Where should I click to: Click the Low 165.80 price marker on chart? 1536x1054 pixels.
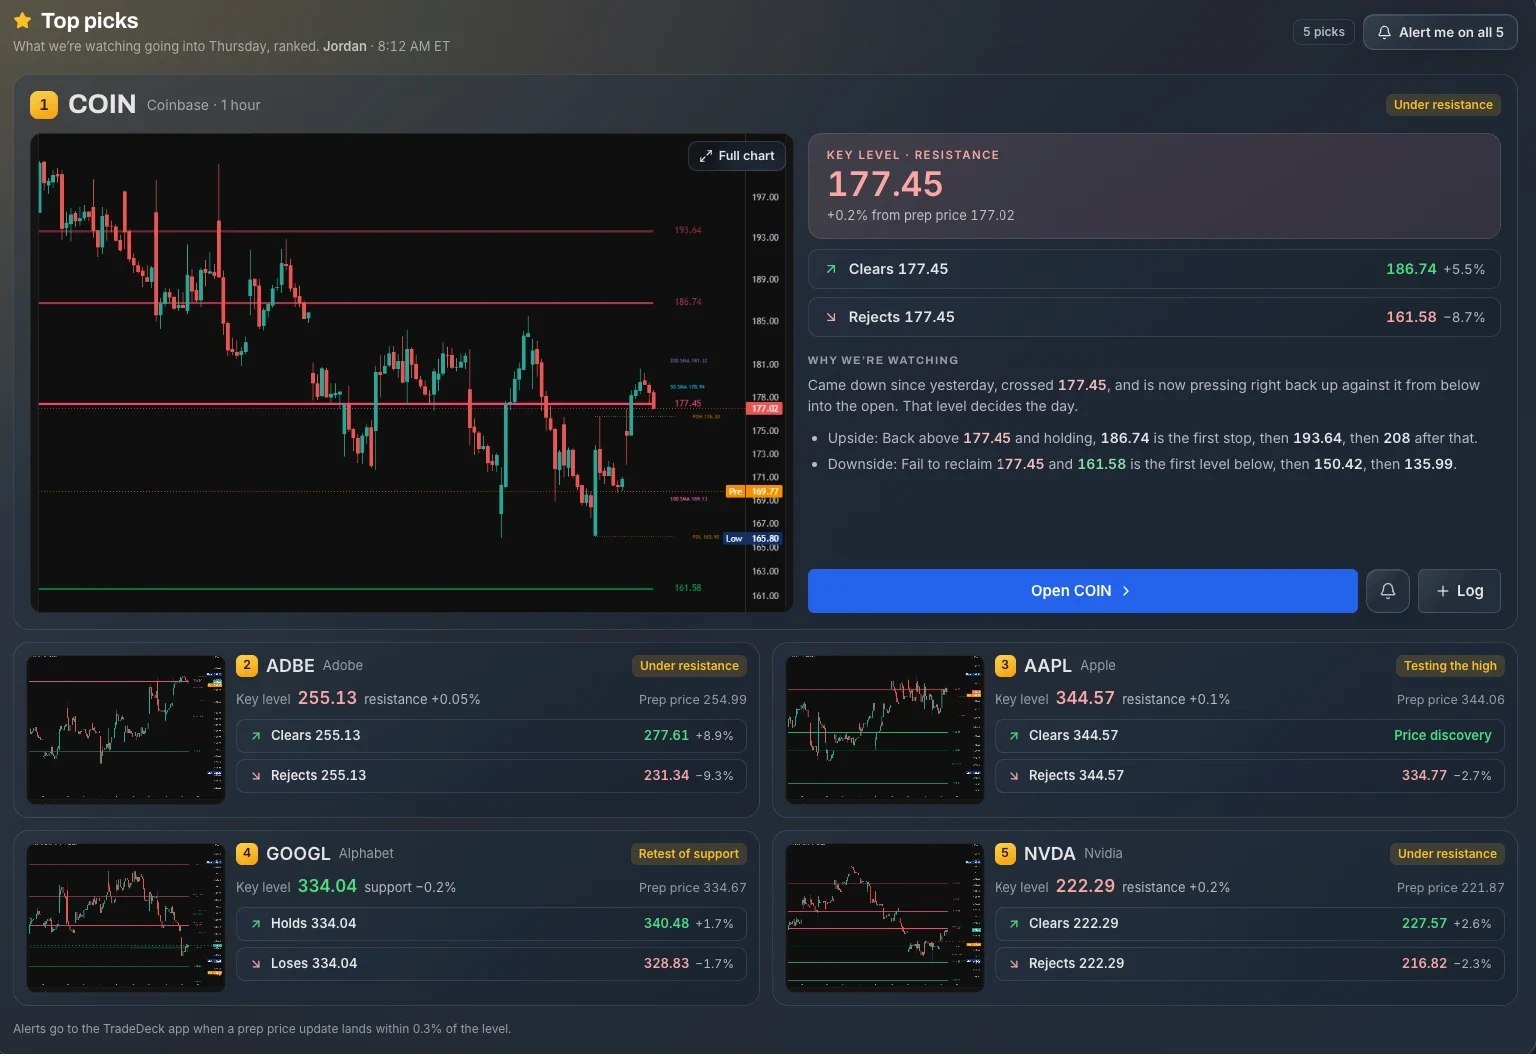[752, 538]
